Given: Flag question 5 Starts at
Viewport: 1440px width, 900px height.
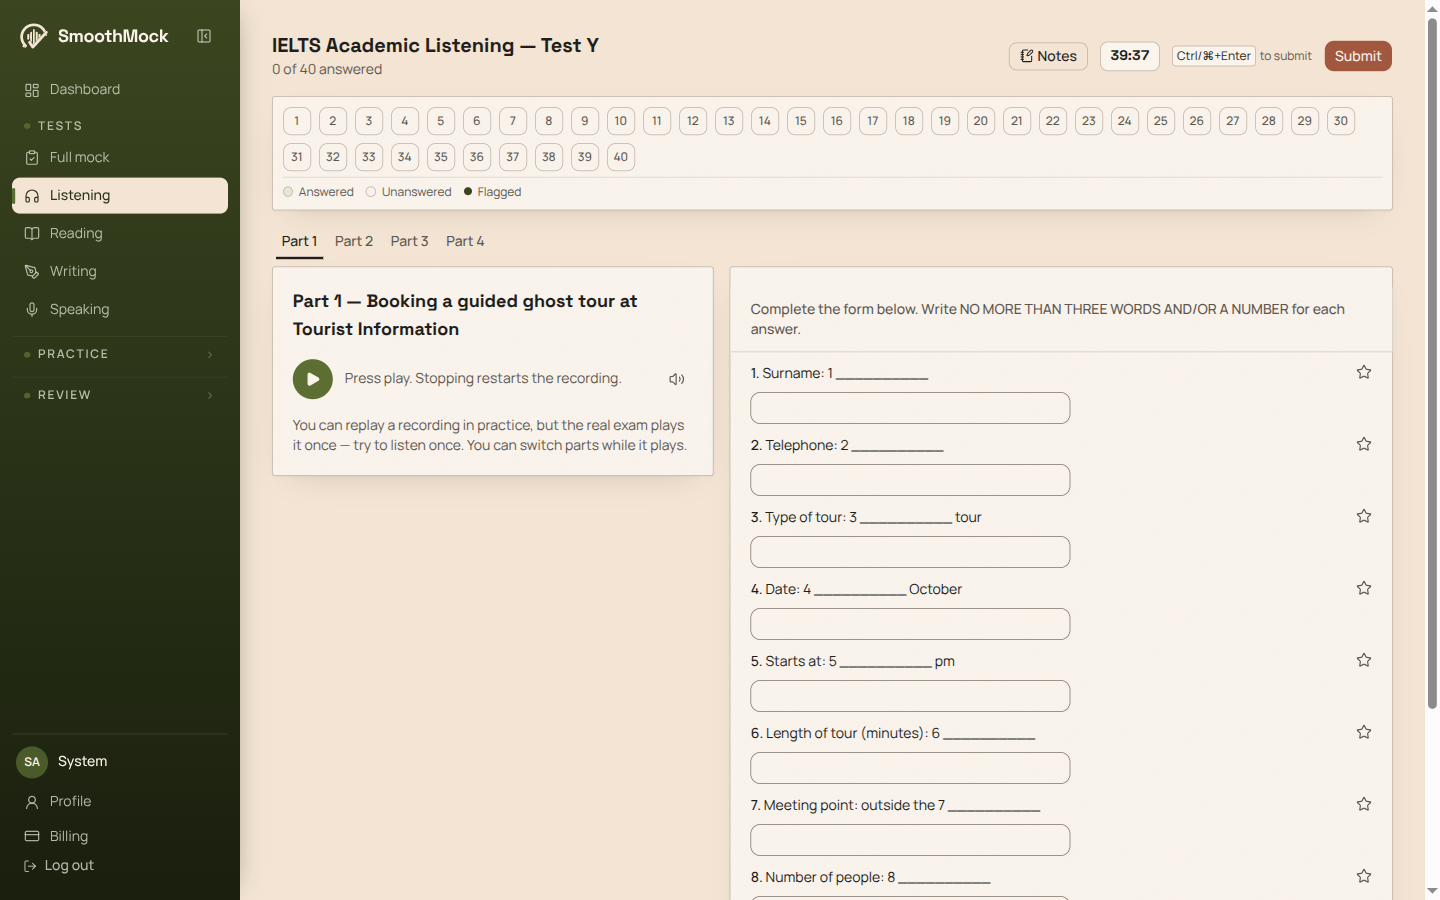Looking at the screenshot, I should click(x=1364, y=660).
